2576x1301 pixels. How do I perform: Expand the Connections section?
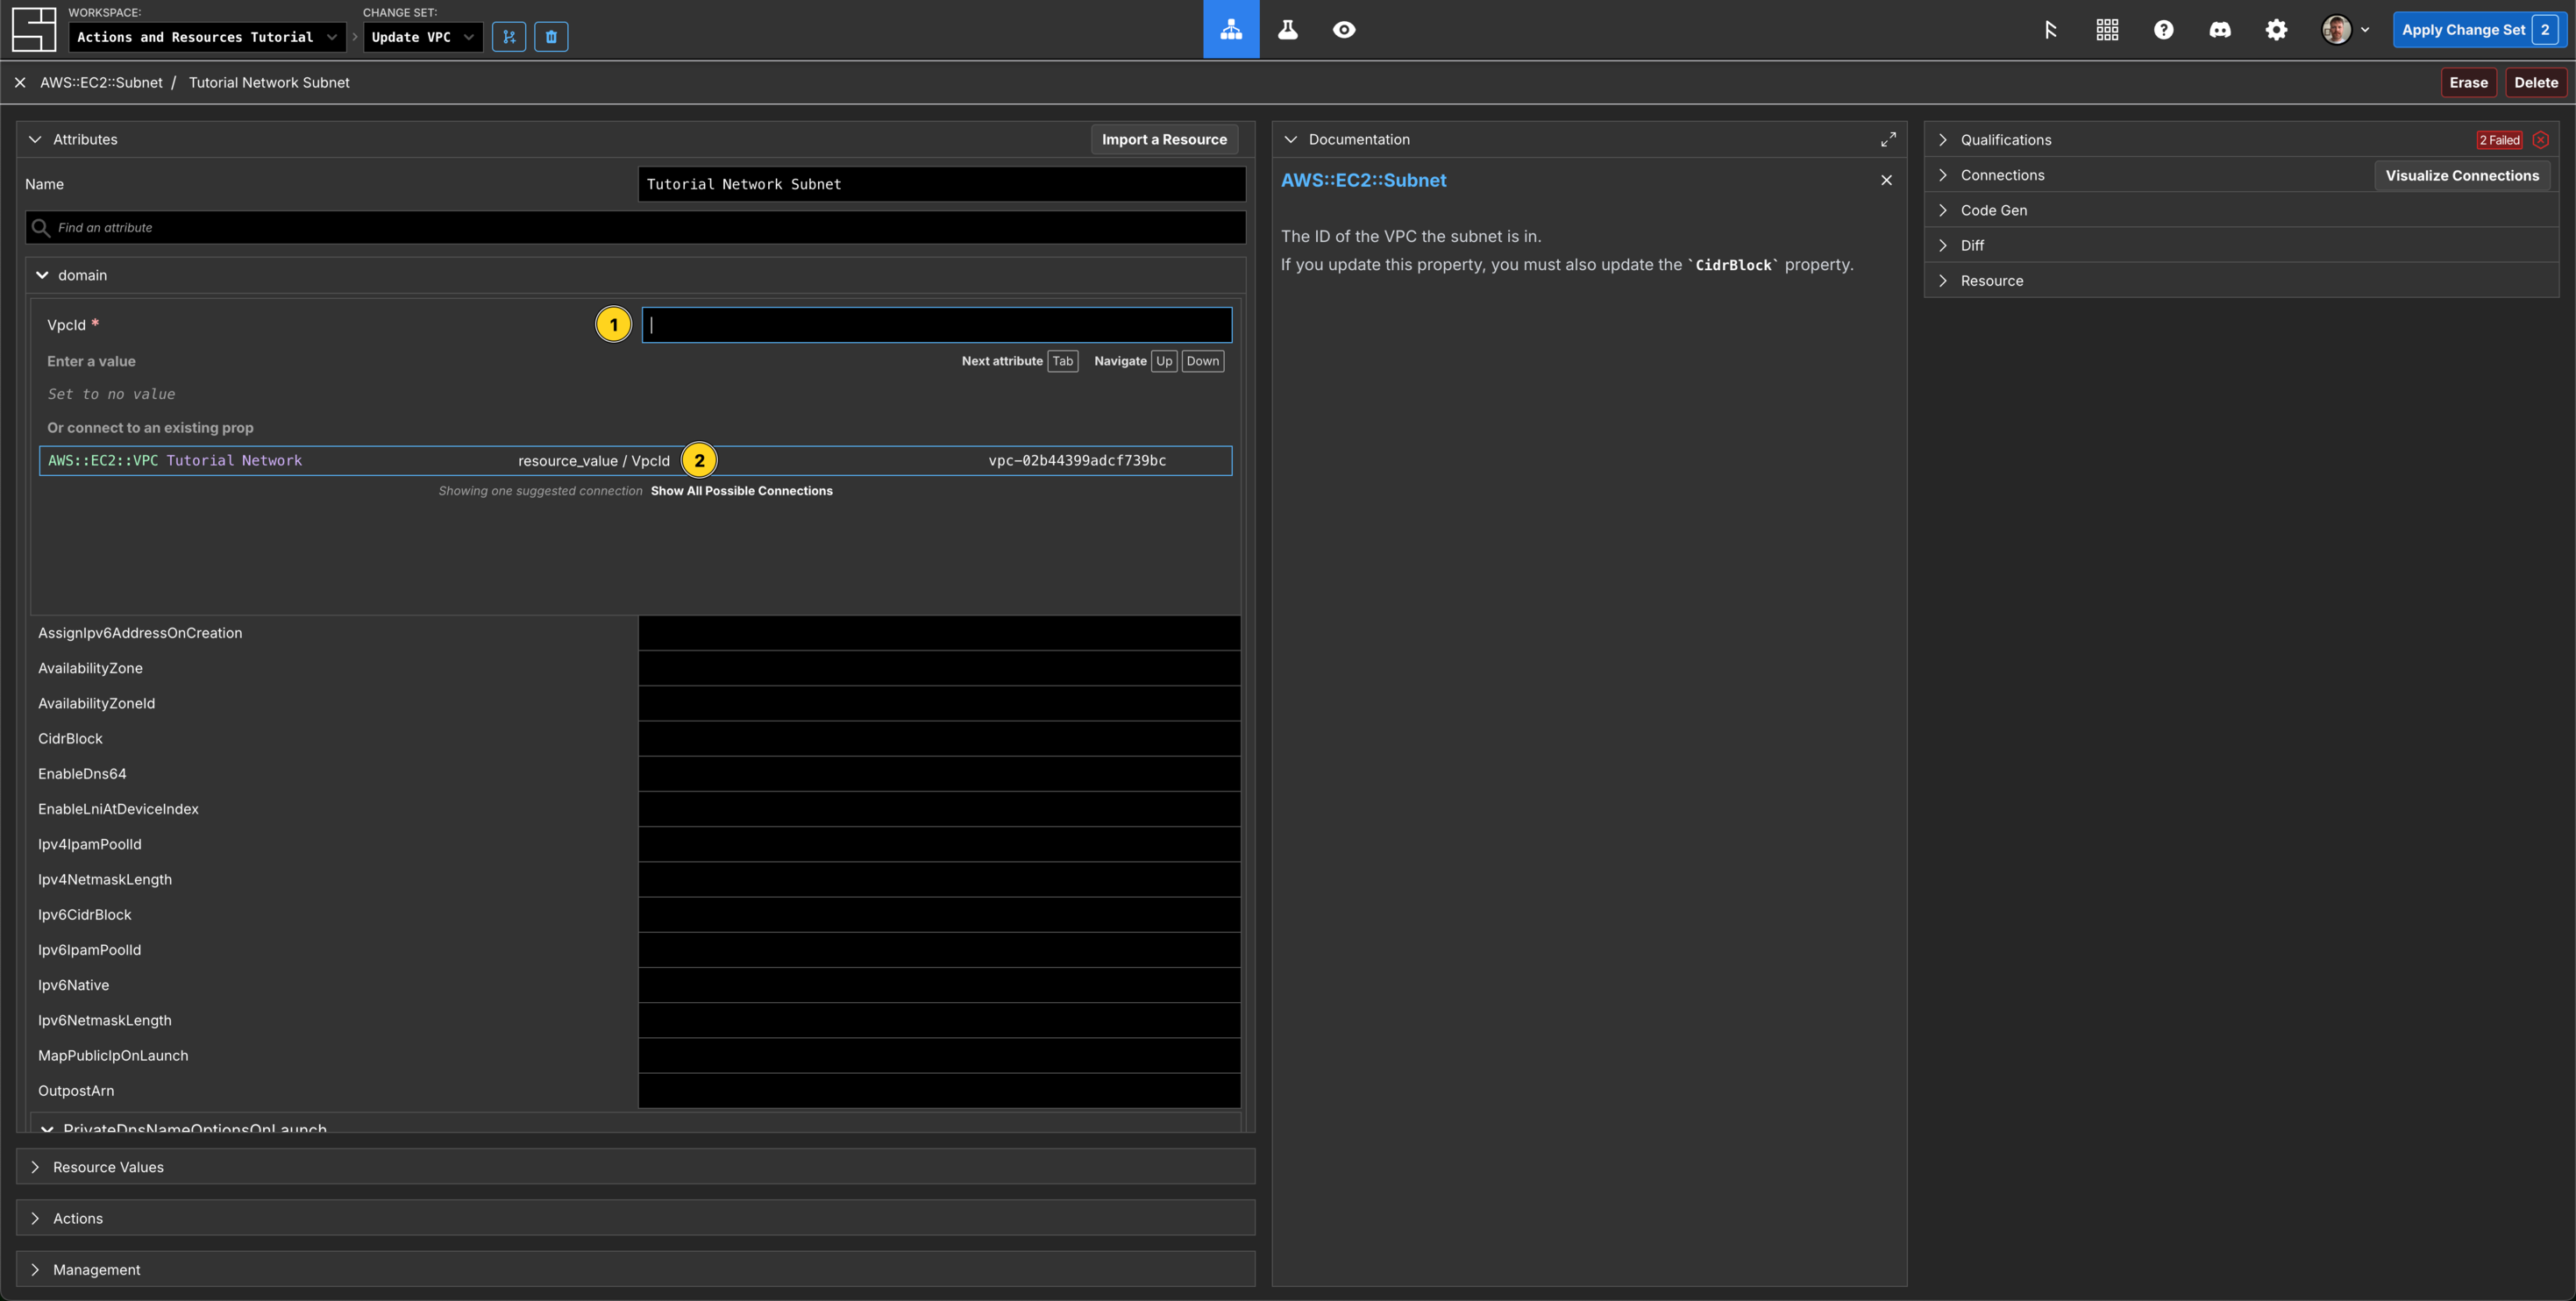(1943, 175)
